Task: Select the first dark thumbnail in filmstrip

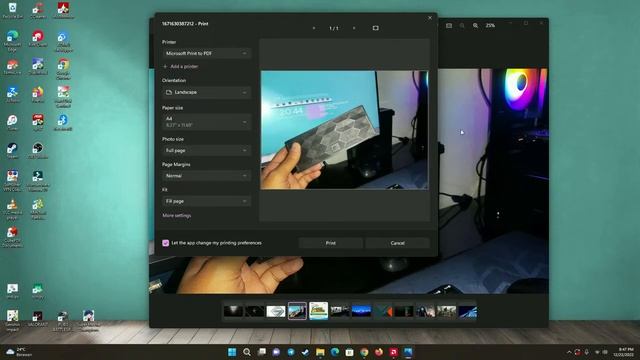Action: point(233,311)
